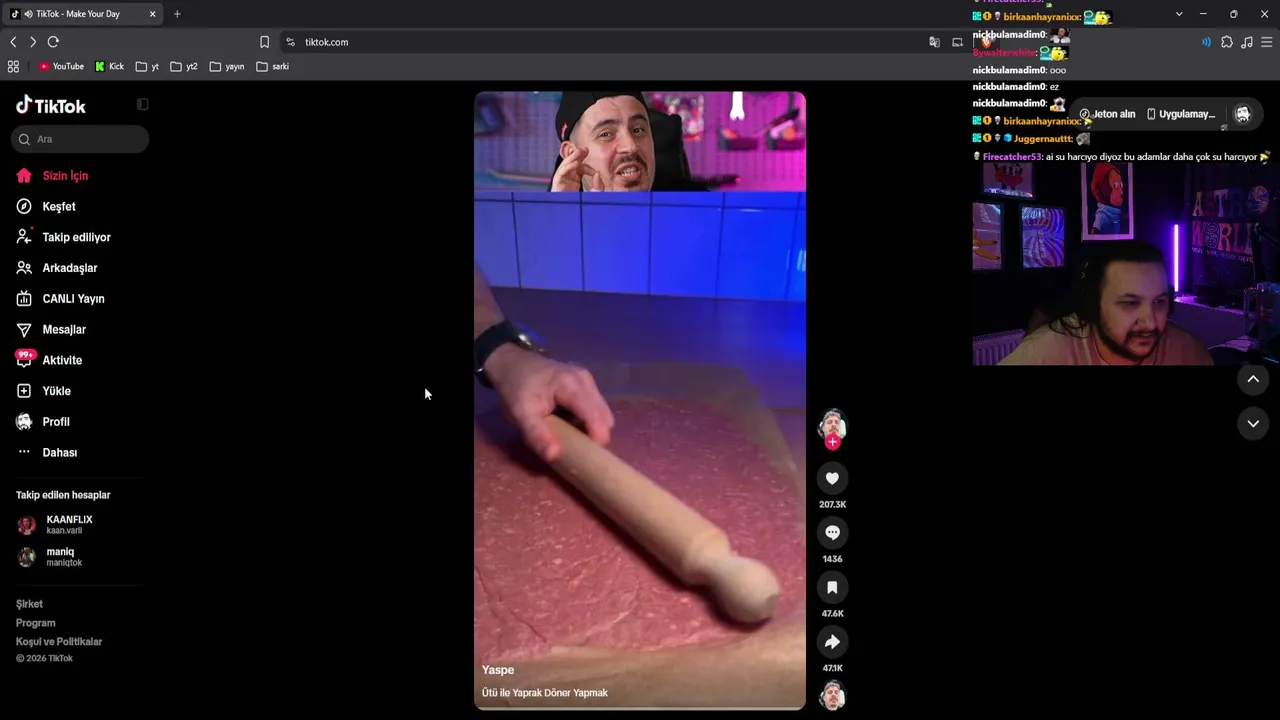
Task: Go to previous video arrow
Action: pyautogui.click(x=1253, y=379)
